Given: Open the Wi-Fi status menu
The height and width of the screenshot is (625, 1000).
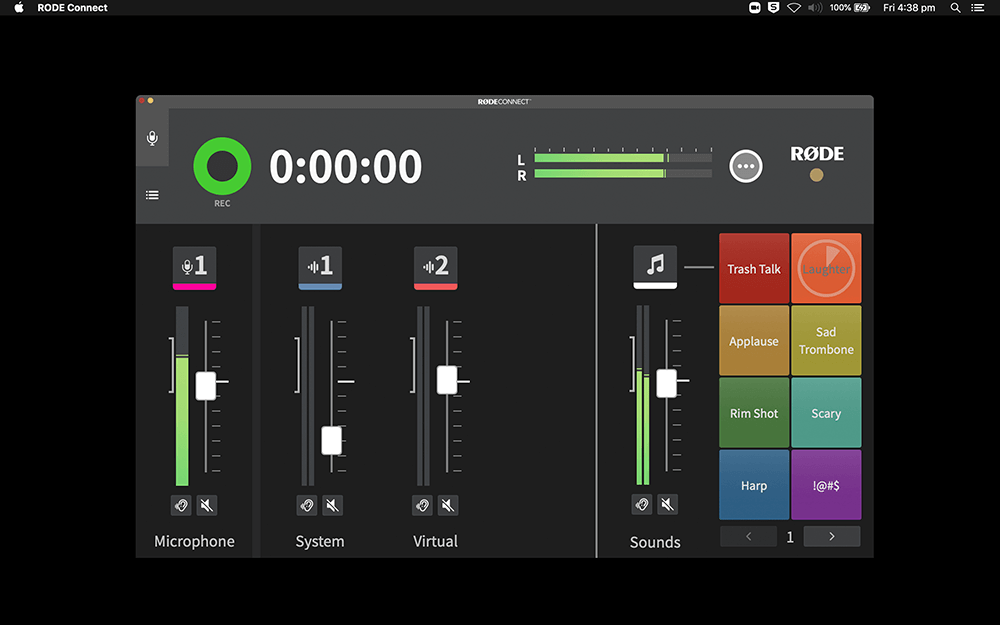Looking at the screenshot, I should [x=794, y=8].
